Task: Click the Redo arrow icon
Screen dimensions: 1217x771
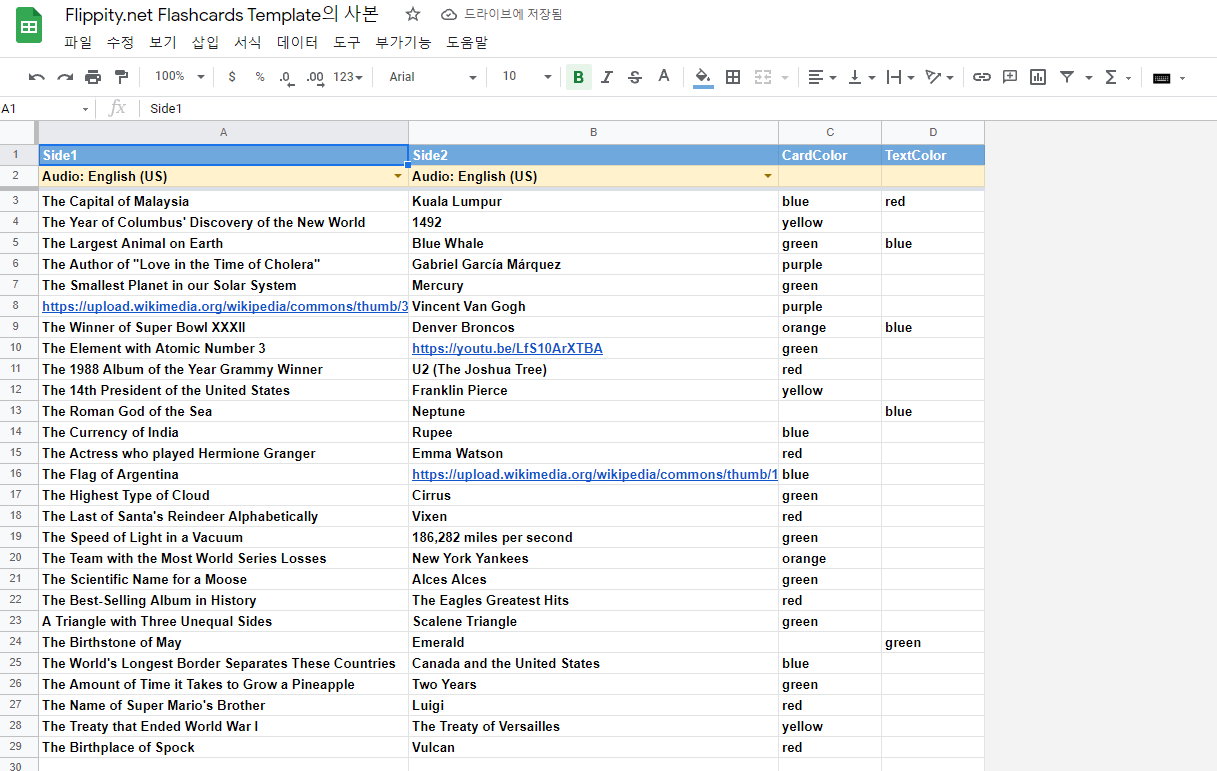Action: [x=65, y=77]
